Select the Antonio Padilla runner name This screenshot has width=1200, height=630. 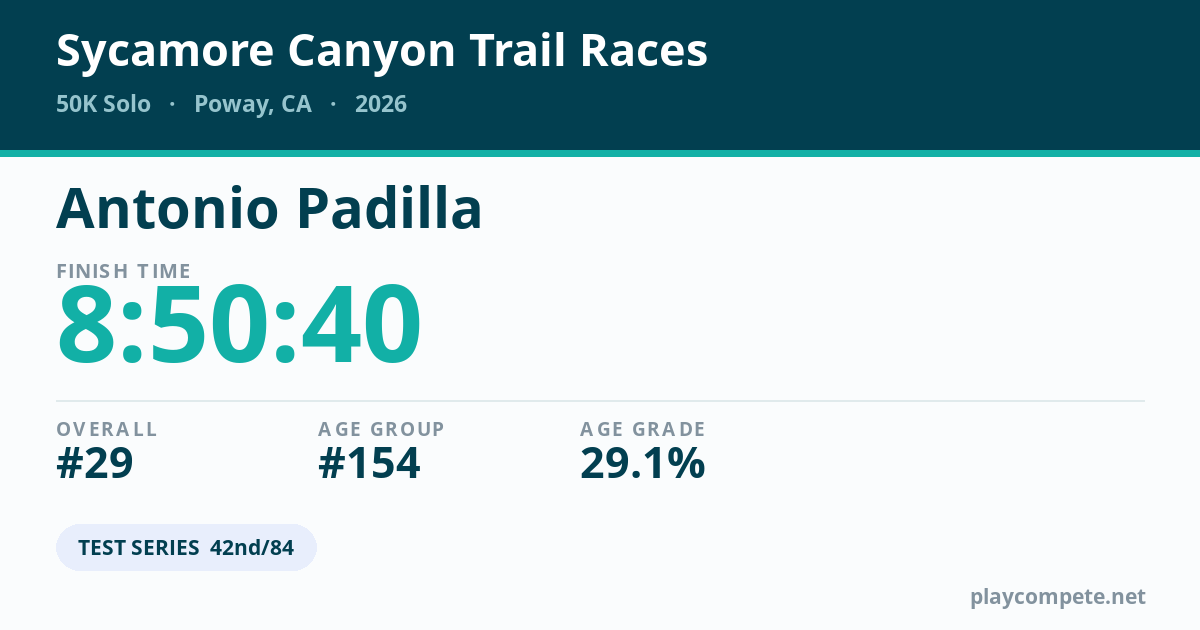(x=269, y=209)
